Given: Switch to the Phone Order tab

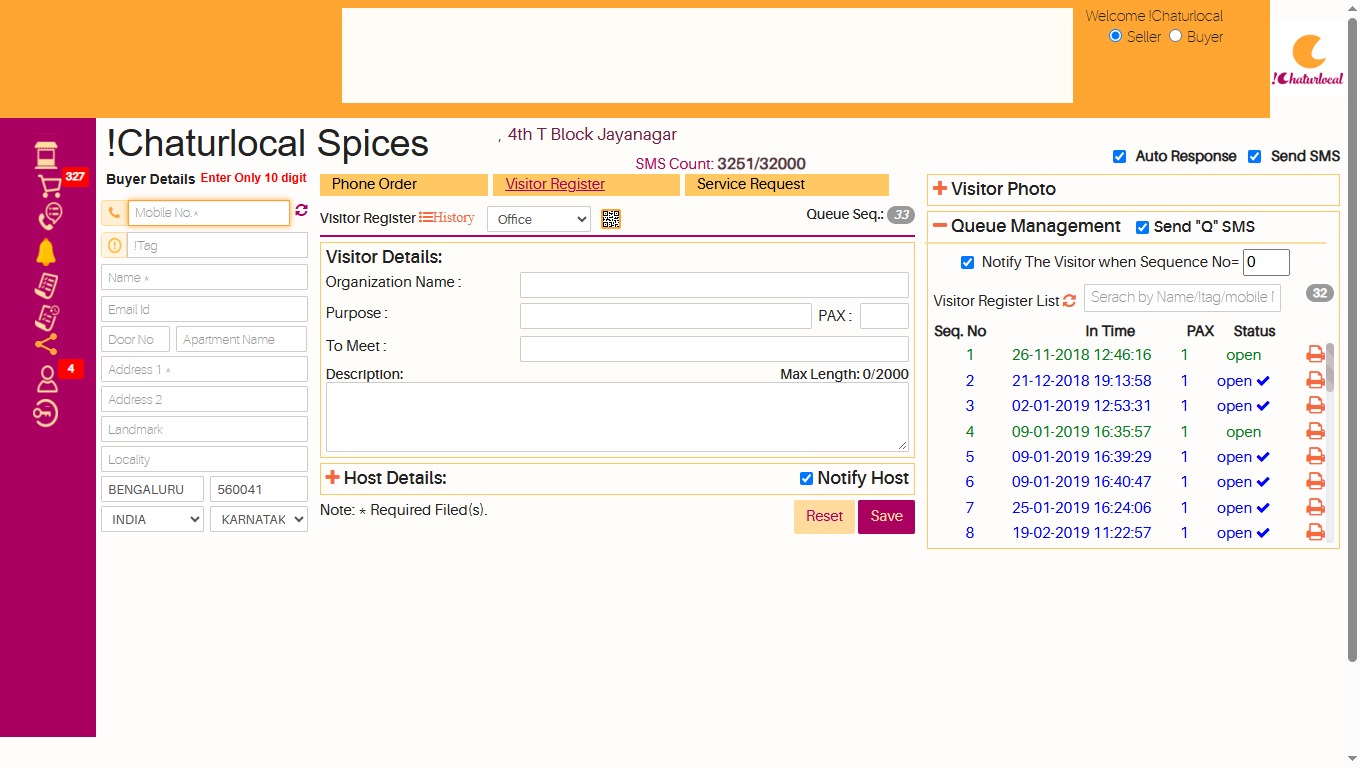Looking at the screenshot, I should pos(404,184).
